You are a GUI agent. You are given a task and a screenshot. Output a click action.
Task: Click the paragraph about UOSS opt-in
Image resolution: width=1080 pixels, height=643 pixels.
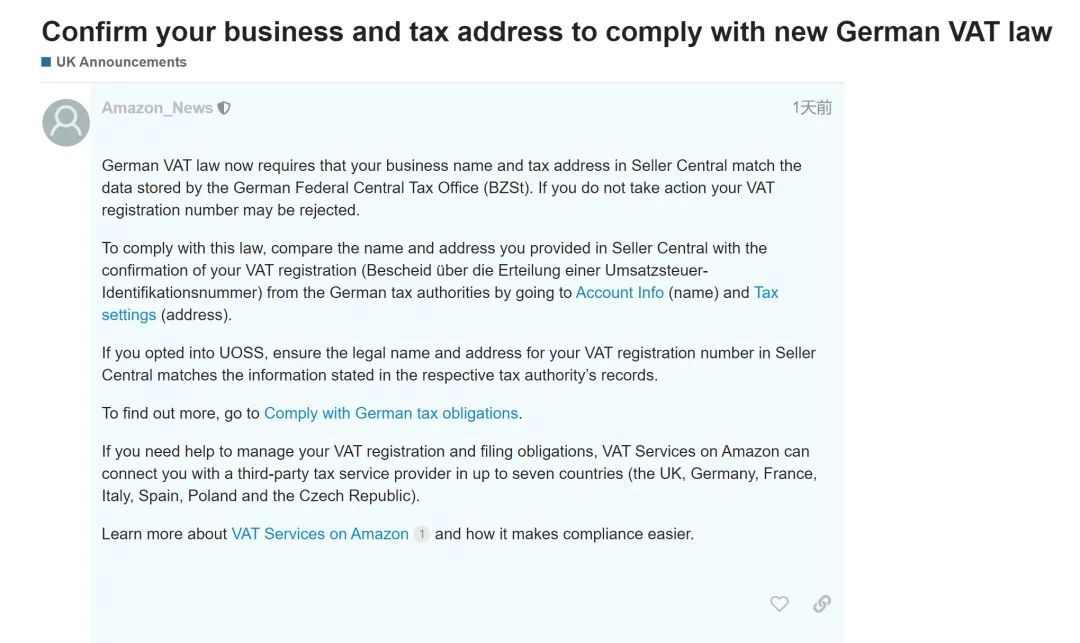click(x=458, y=364)
